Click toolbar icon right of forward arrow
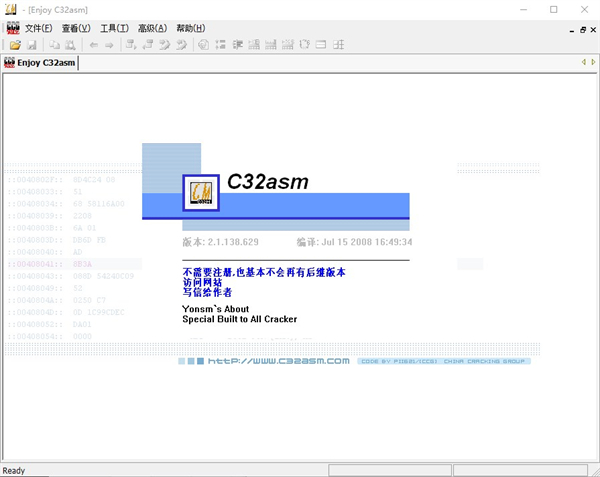Screen dimensions: 600x477 [131, 45]
